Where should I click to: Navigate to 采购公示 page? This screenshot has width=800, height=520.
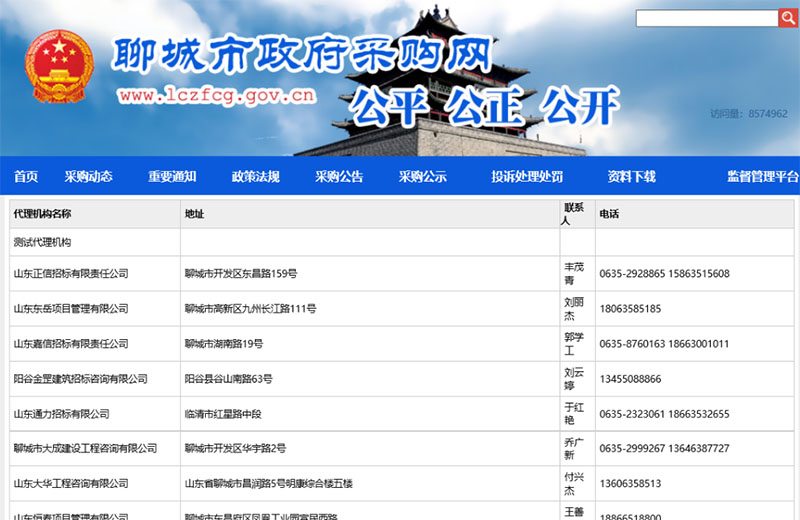click(x=422, y=177)
